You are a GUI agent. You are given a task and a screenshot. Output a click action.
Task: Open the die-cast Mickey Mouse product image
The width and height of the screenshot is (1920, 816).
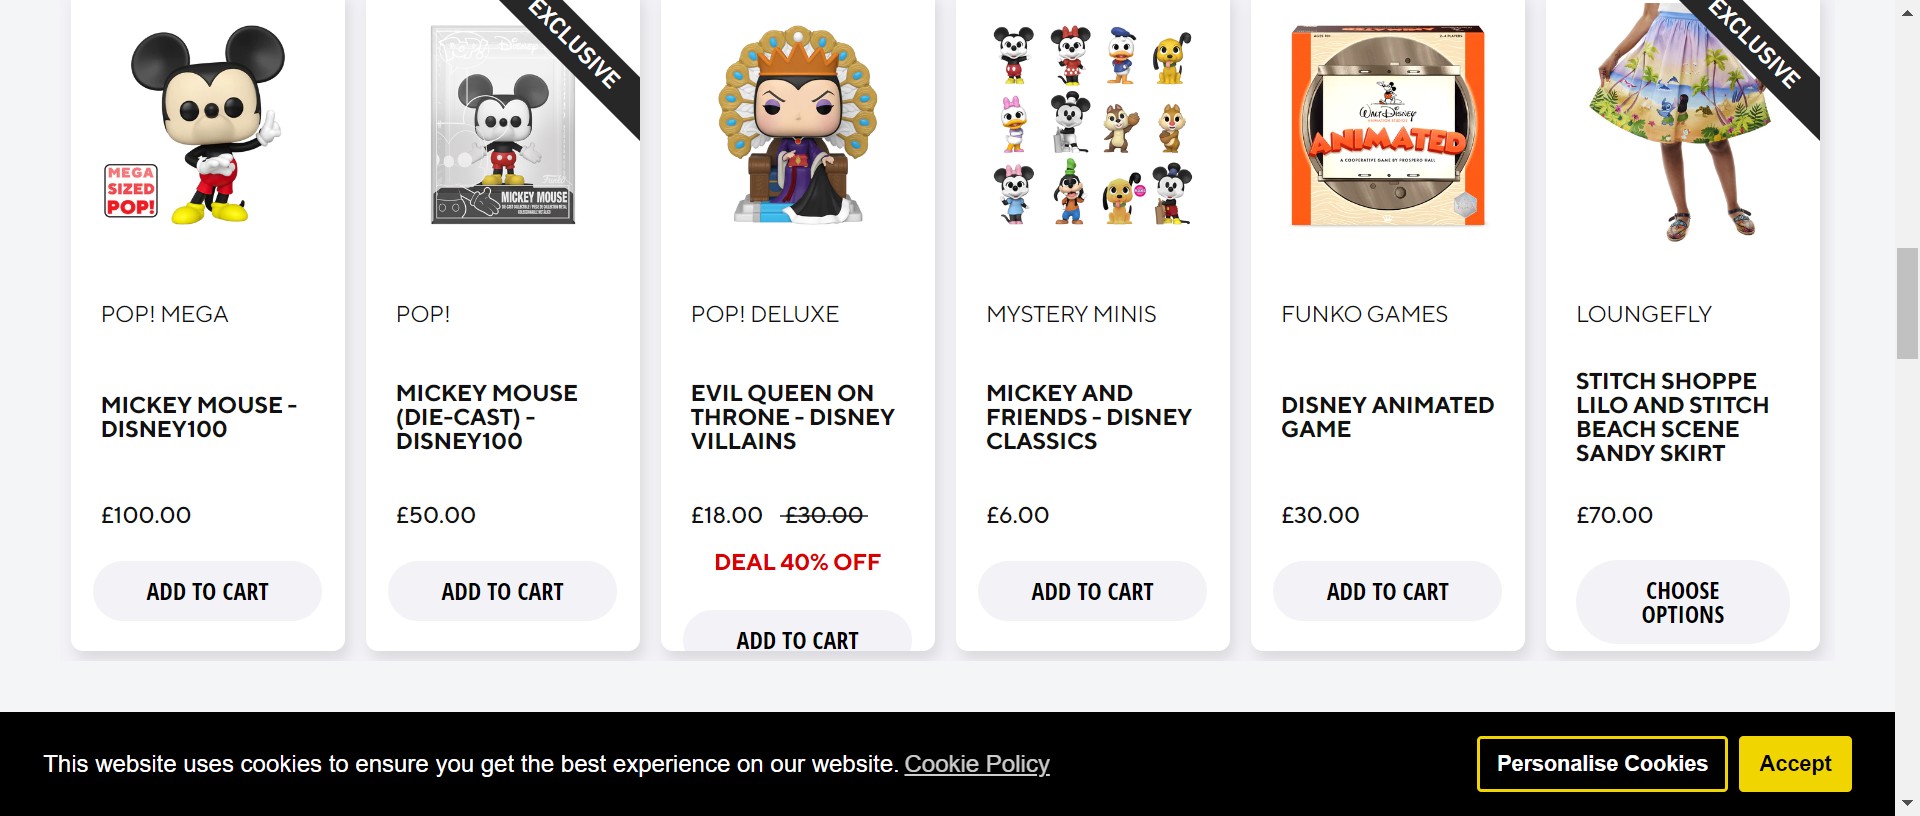502,124
